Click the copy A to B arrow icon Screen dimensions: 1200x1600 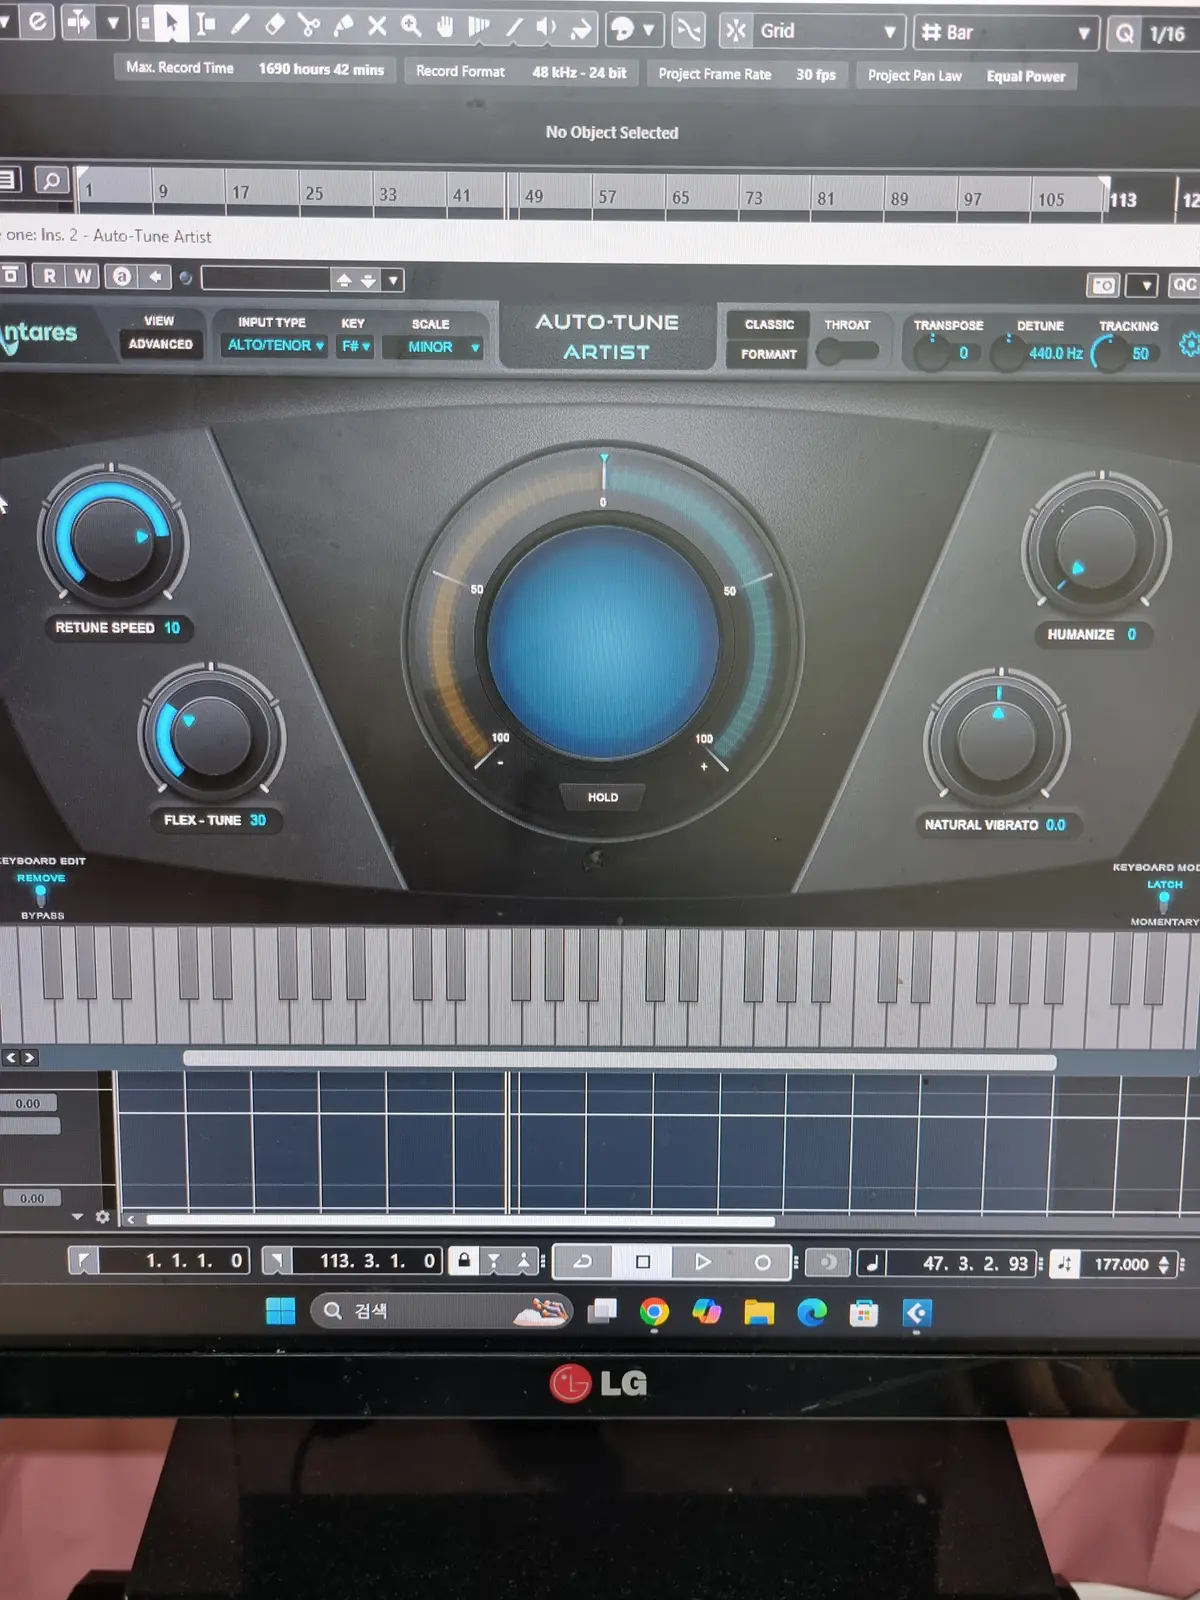(155, 277)
